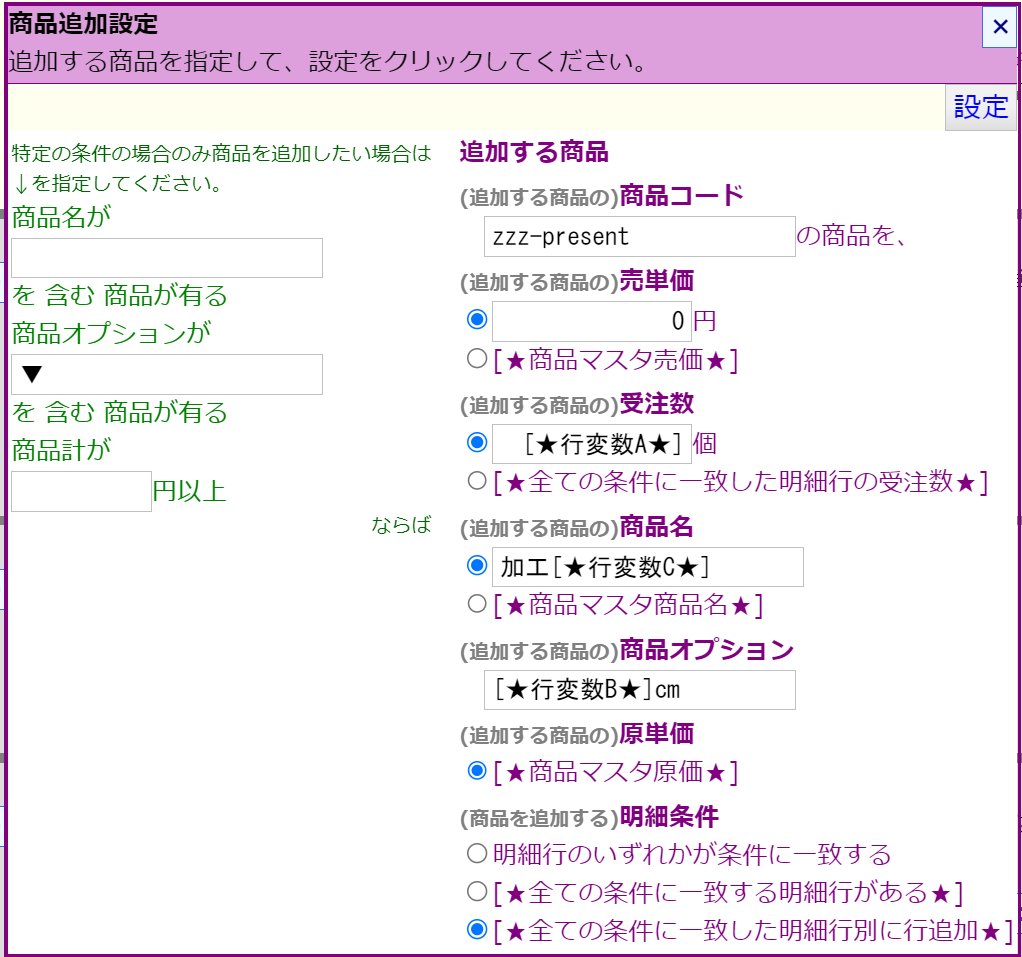Click the 商品計が amount input field
The height and width of the screenshot is (957, 1022).
[x=81, y=491]
